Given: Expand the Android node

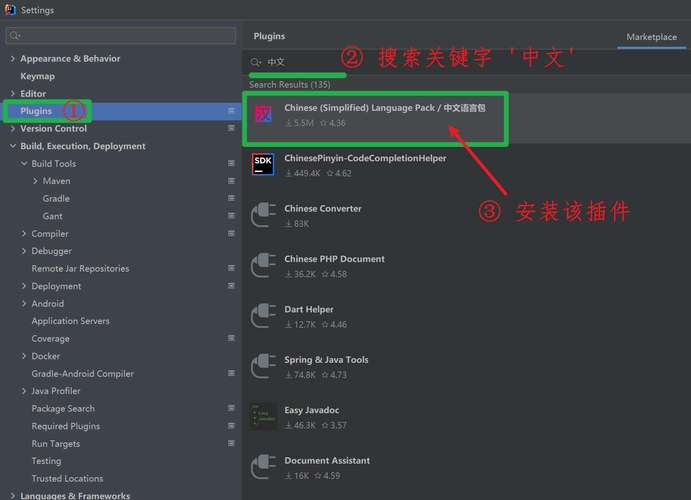Looking at the screenshot, I should (x=24, y=304).
